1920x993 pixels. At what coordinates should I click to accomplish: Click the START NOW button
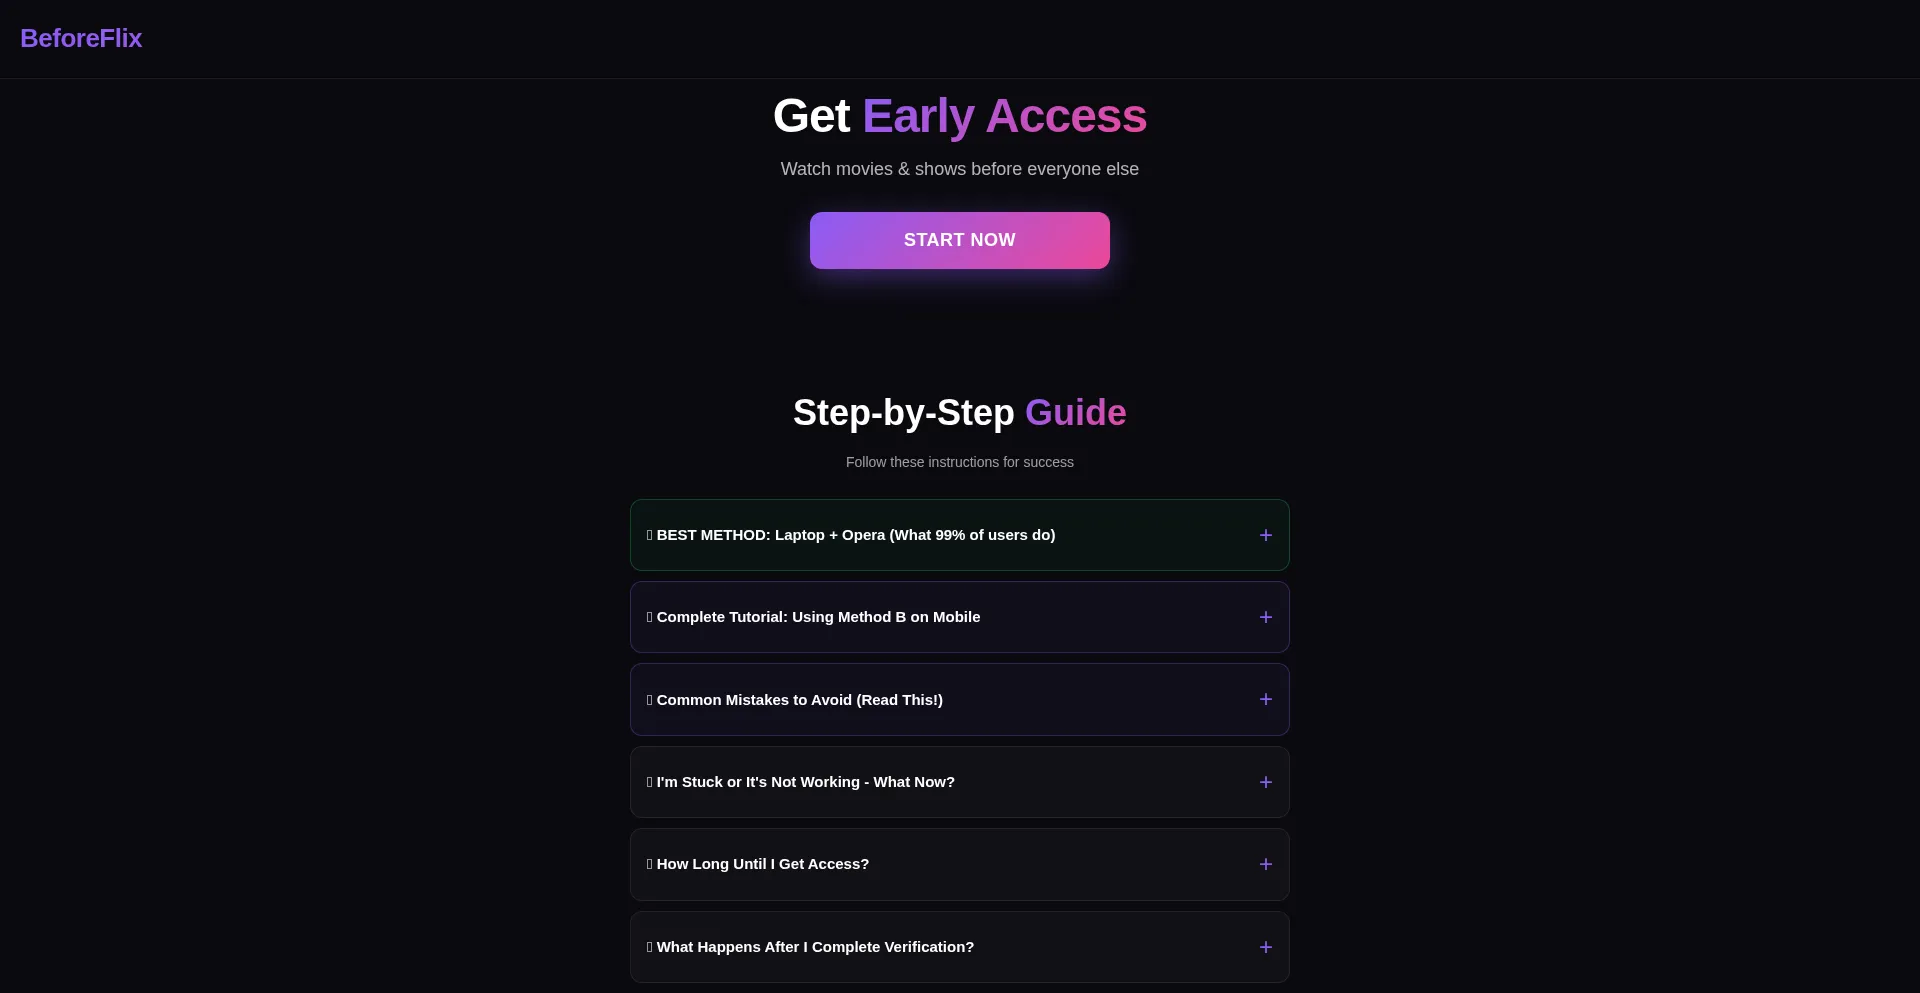pos(960,240)
